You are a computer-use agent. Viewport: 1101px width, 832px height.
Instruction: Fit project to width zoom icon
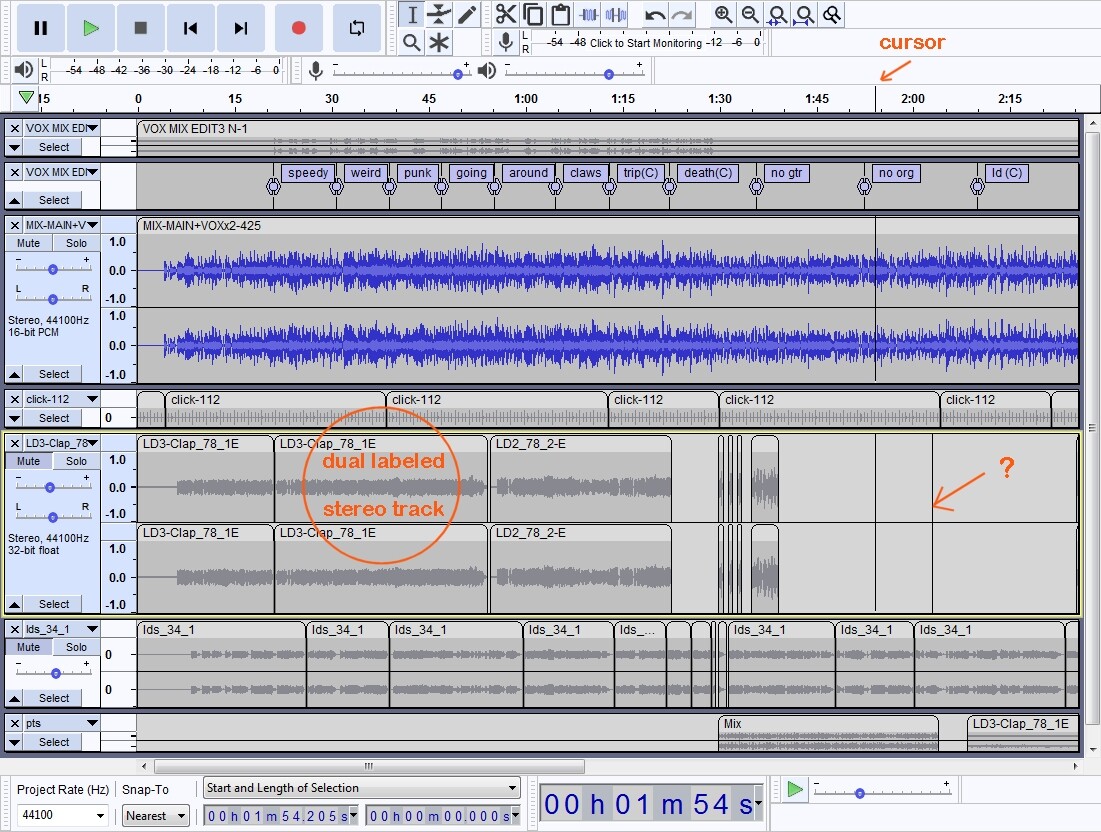click(x=805, y=15)
